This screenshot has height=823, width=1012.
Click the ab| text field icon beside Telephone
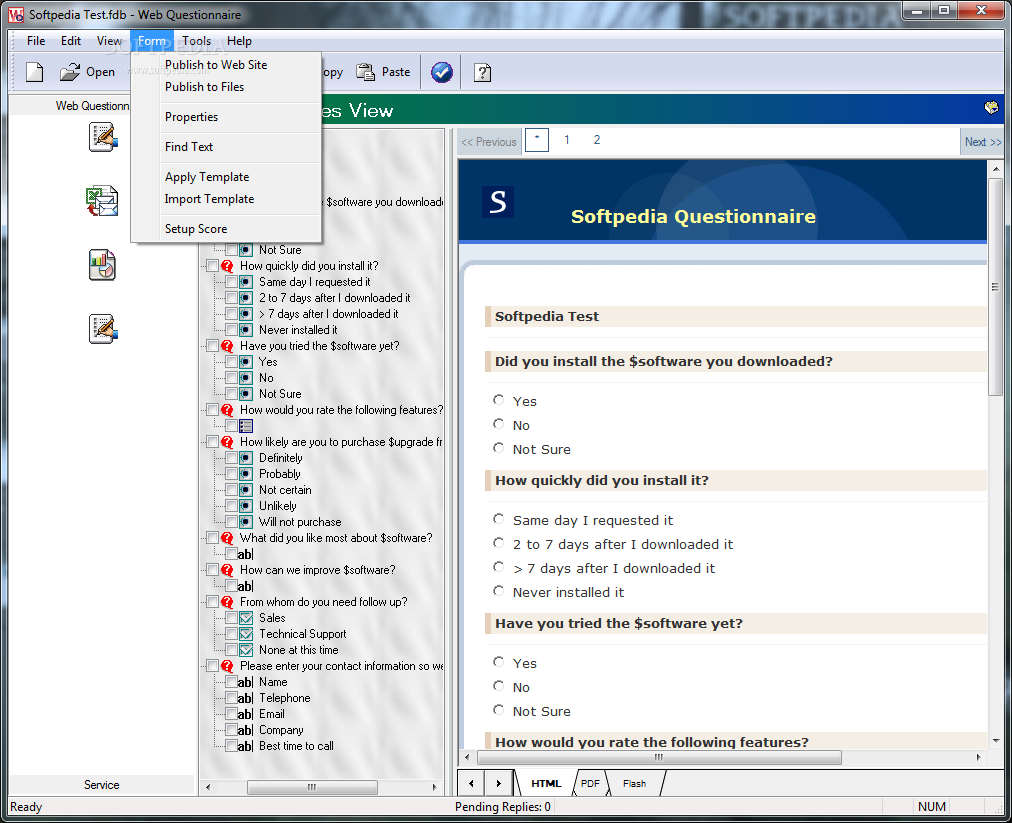[x=245, y=698]
